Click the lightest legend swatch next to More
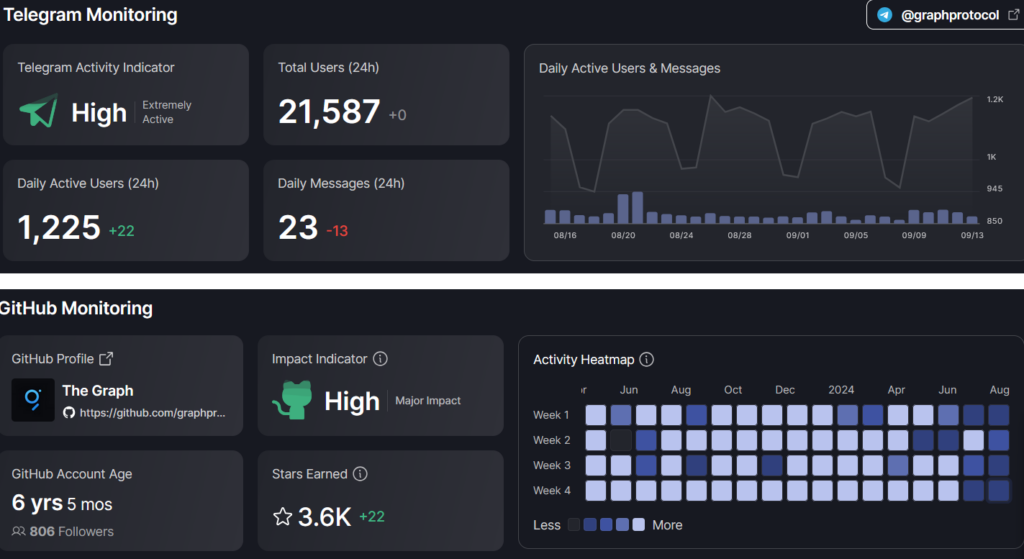This screenshot has width=1024, height=559. coord(639,524)
